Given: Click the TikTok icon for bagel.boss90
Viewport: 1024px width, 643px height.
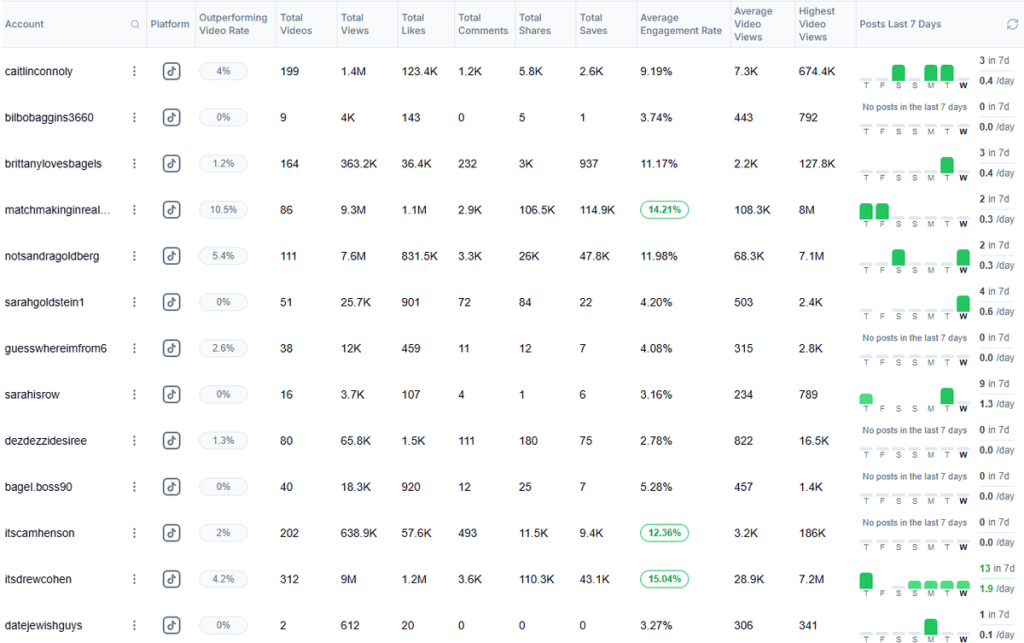Looking at the screenshot, I should pyautogui.click(x=172, y=487).
